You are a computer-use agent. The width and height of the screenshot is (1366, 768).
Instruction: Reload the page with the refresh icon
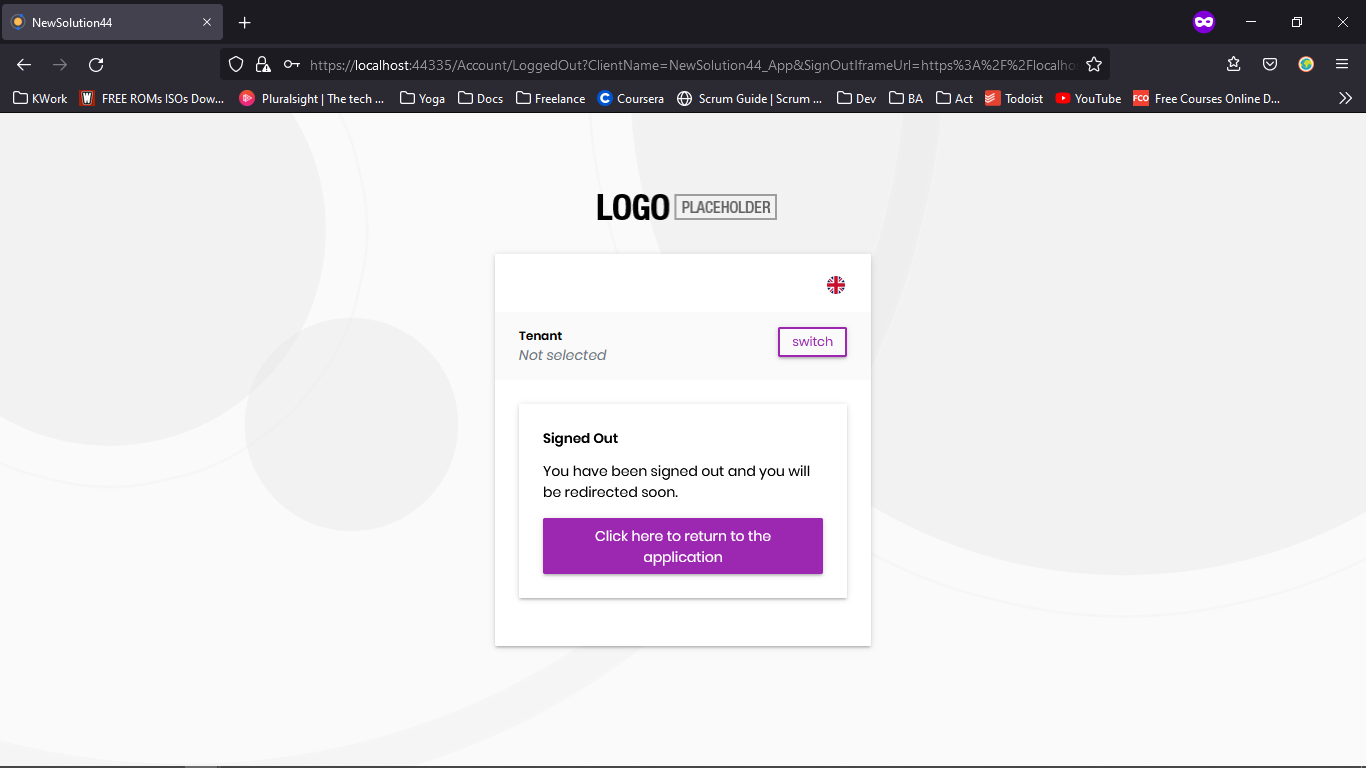coord(96,65)
